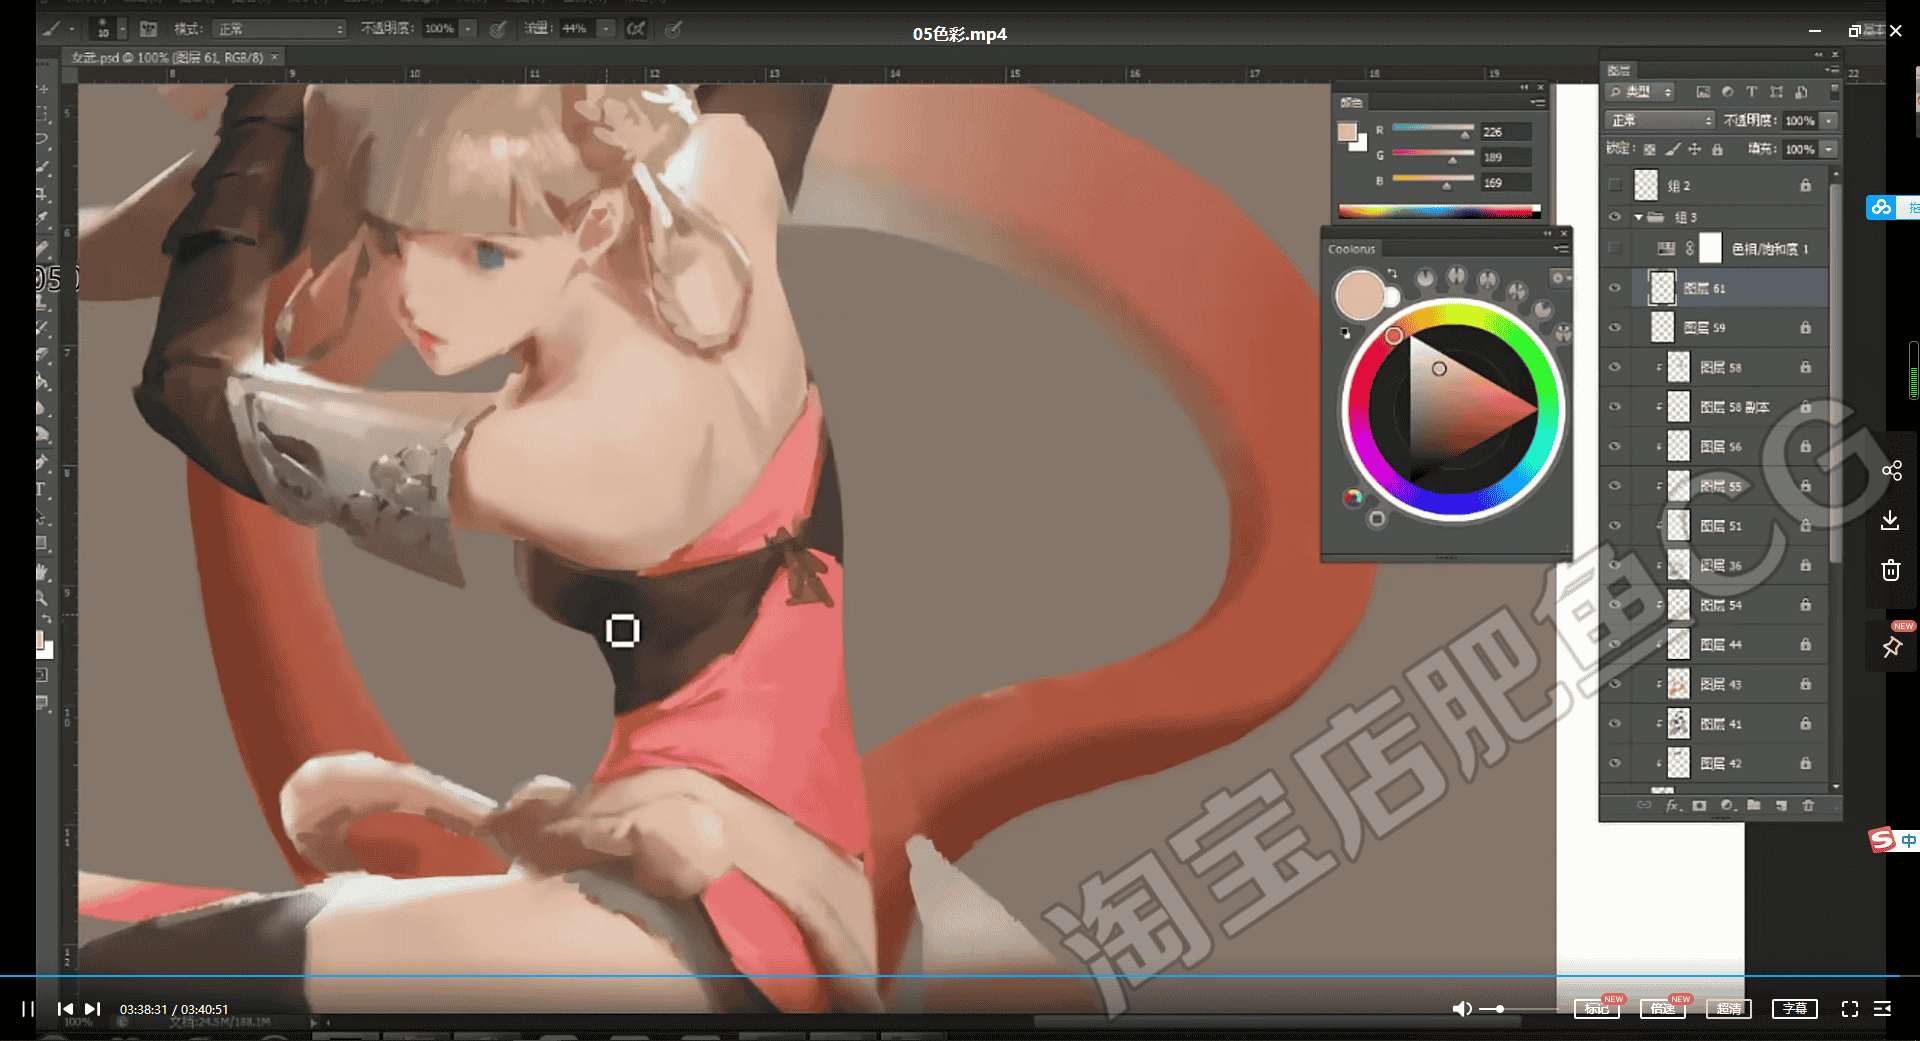Collapse the 组 3 group triangle

click(1638, 217)
